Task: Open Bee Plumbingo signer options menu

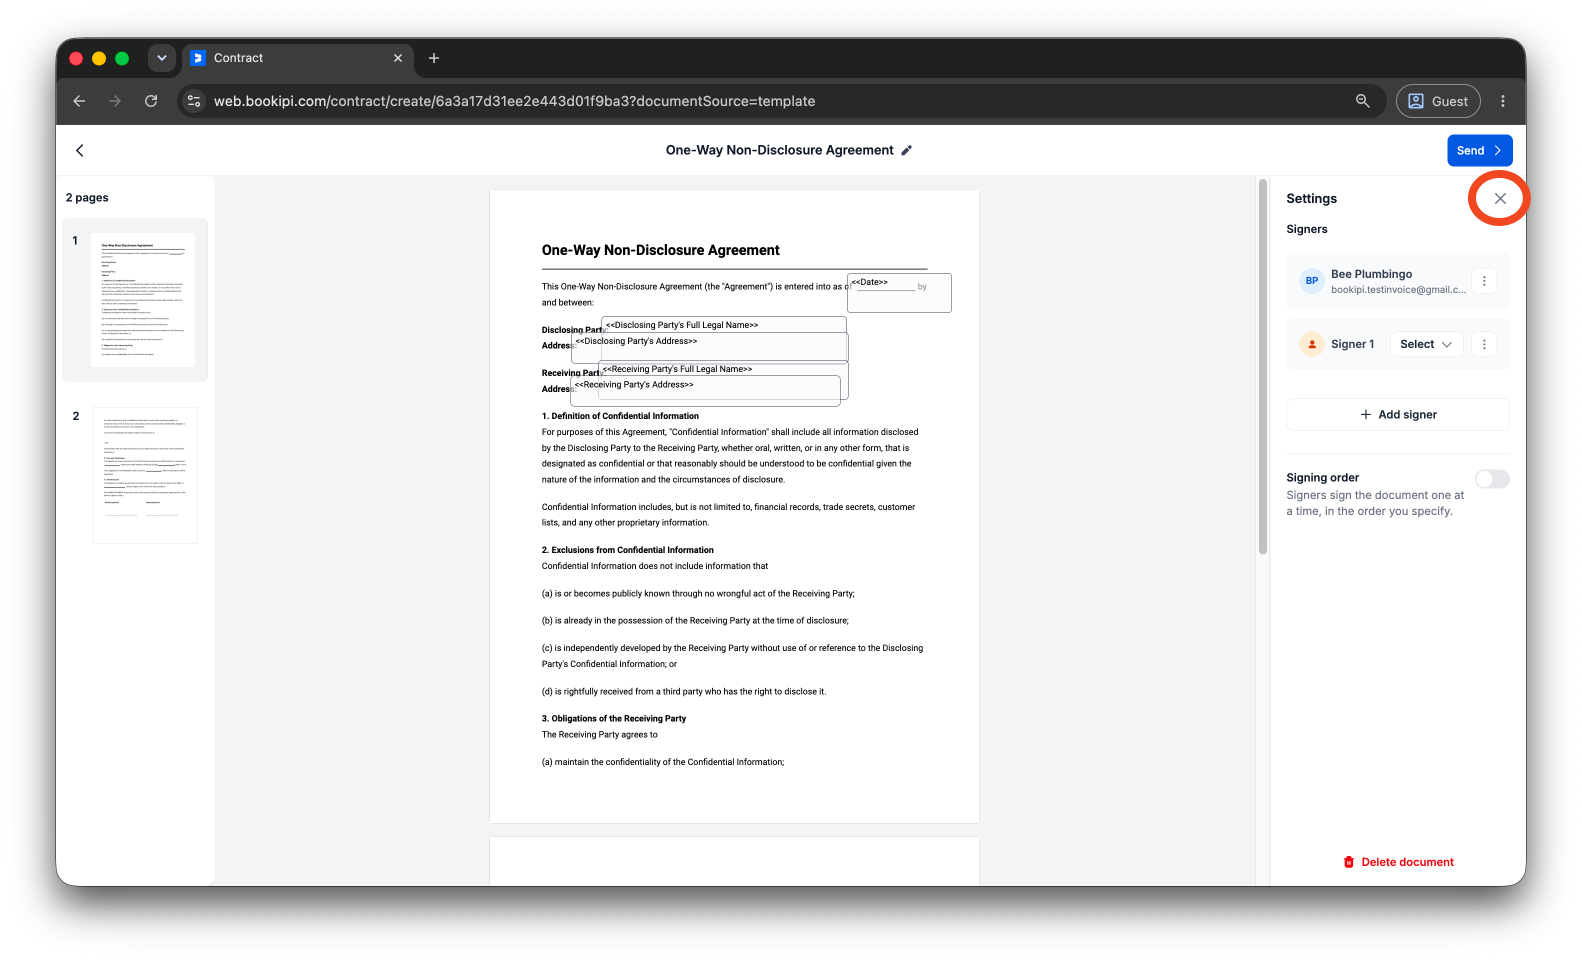Action: [1484, 281]
